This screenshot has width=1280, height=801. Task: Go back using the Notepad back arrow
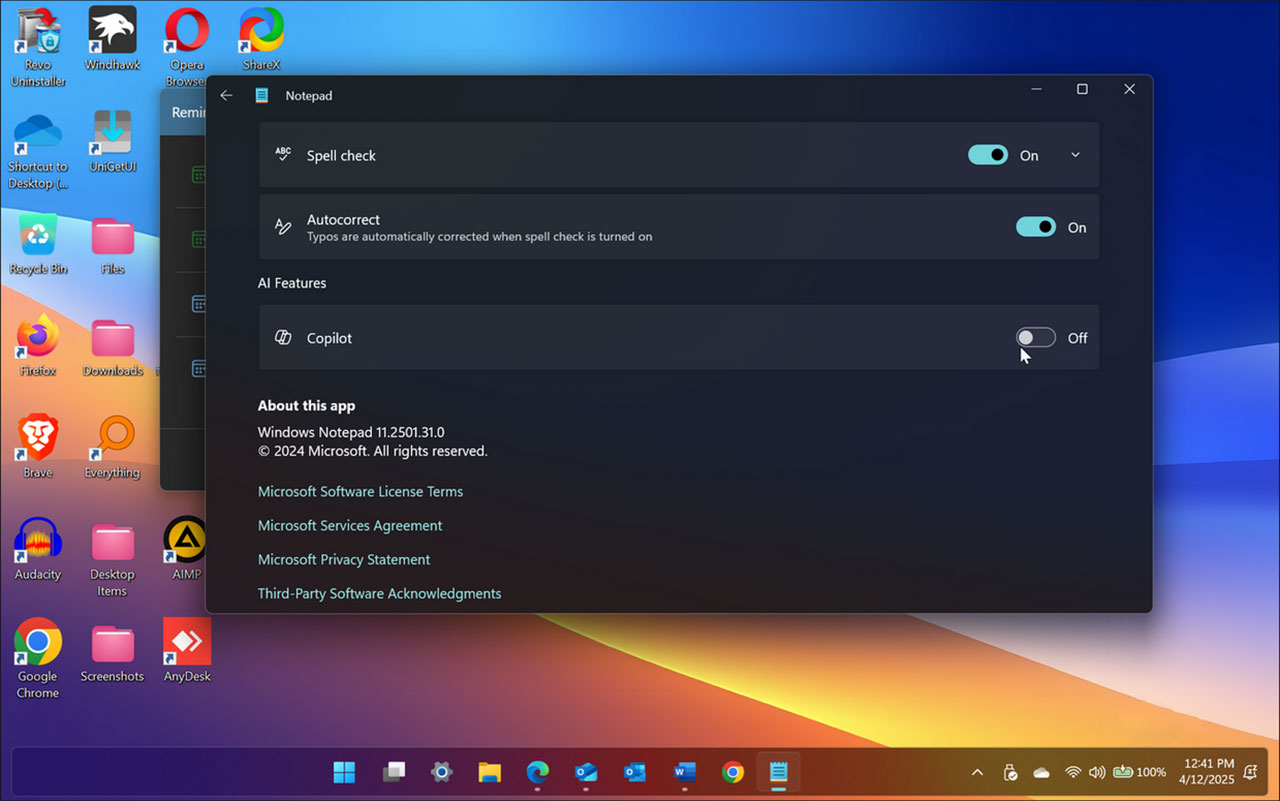click(226, 95)
